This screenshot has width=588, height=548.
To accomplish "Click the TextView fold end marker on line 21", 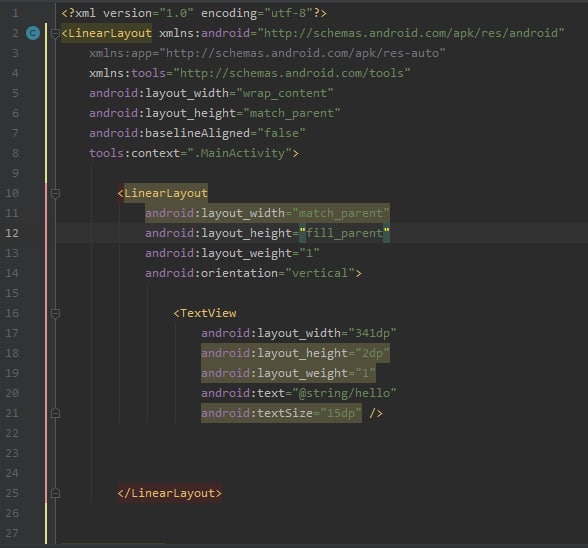I will [x=55, y=413].
